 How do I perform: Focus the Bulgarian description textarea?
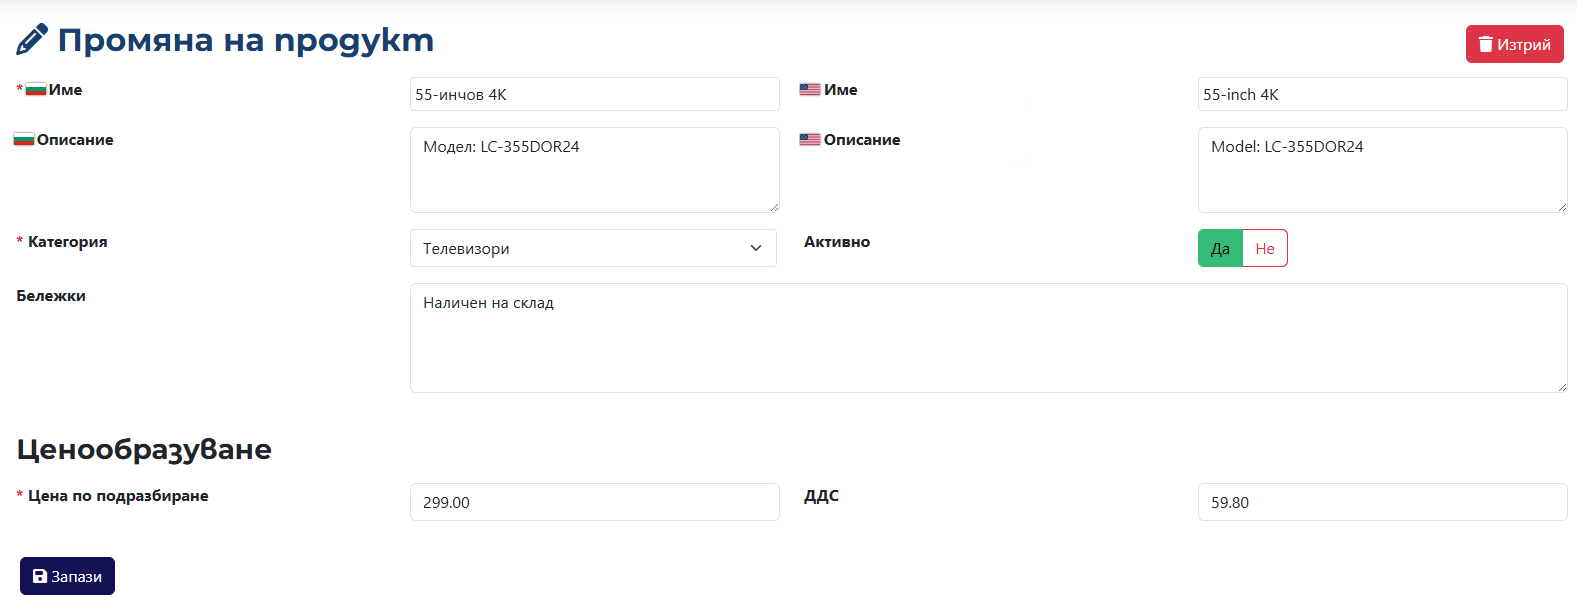point(595,170)
